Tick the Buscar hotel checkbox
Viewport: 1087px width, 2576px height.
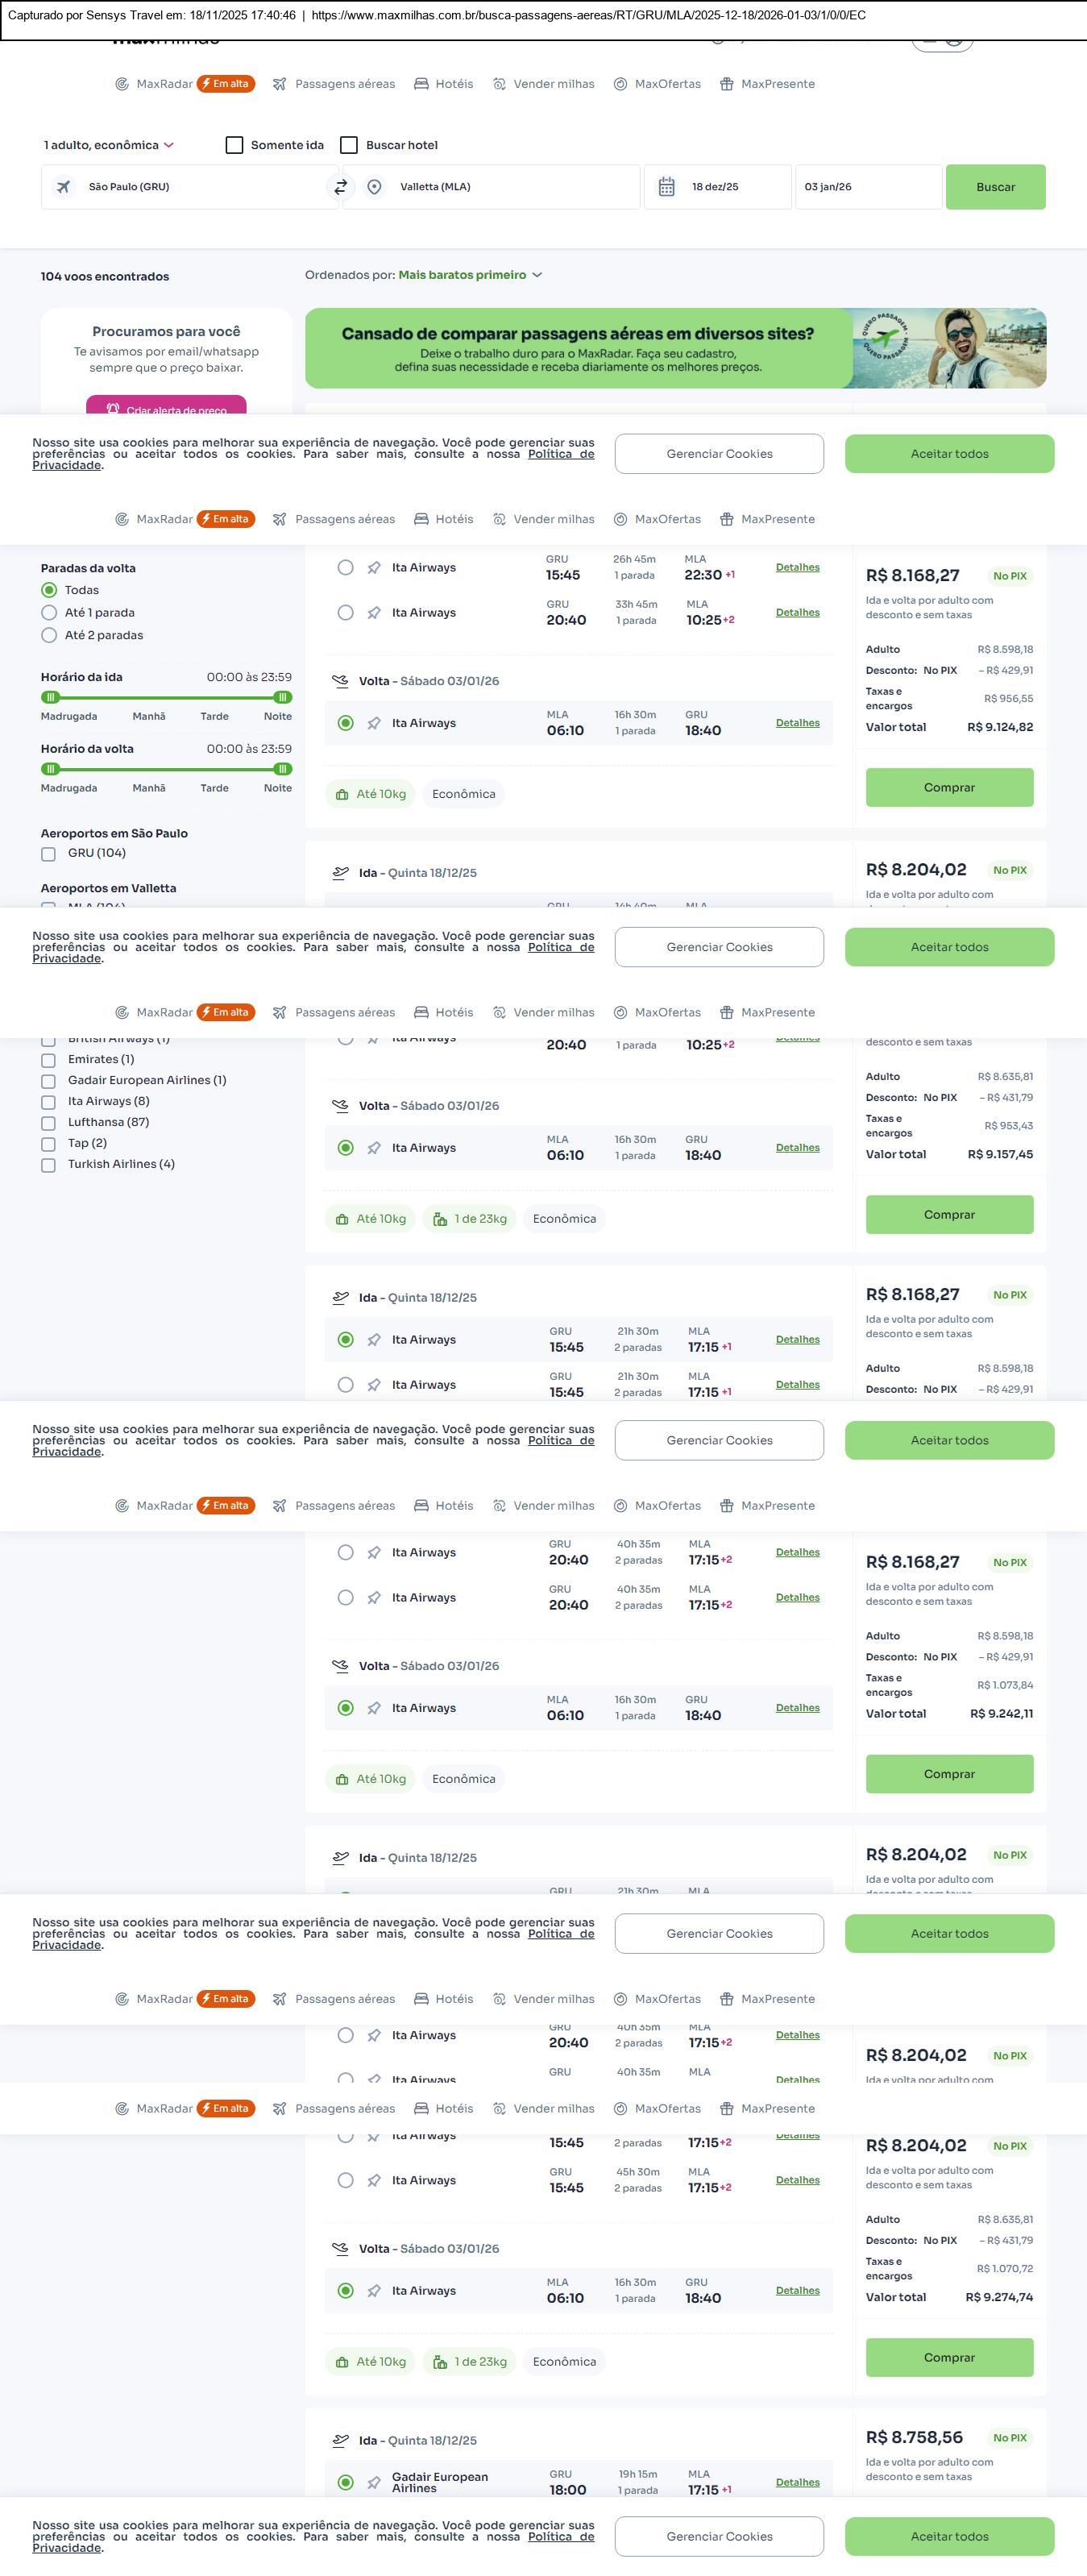click(349, 145)
